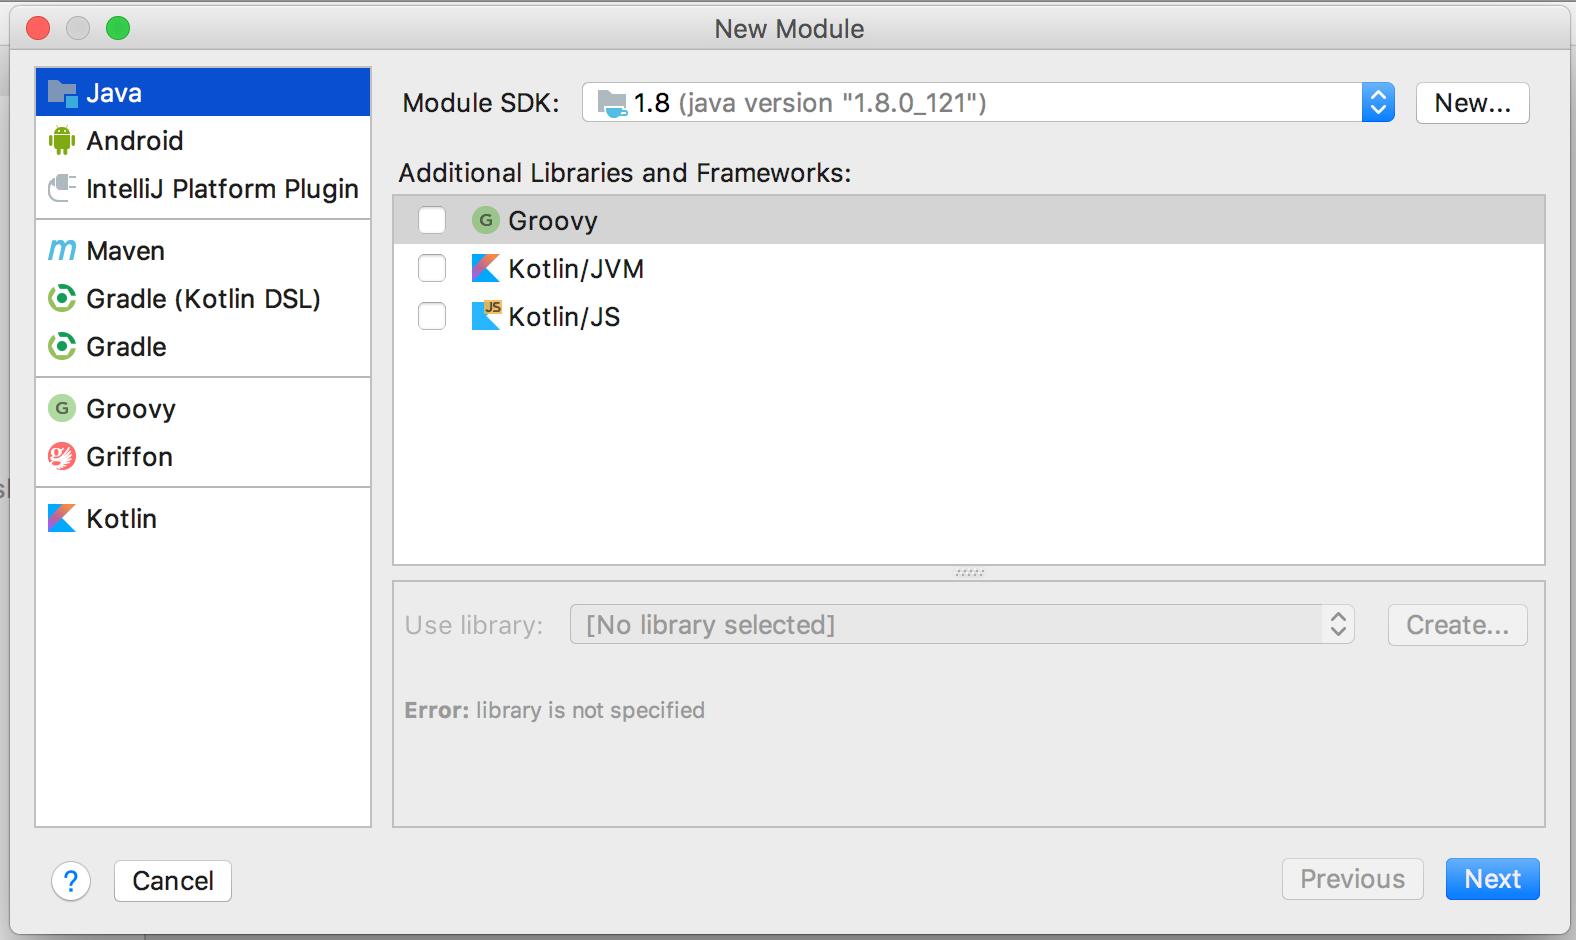Image resolution: width=1576 pixels, height=940 pixels.
Task: Select Maven module type
Action: [x=203, y=251]
